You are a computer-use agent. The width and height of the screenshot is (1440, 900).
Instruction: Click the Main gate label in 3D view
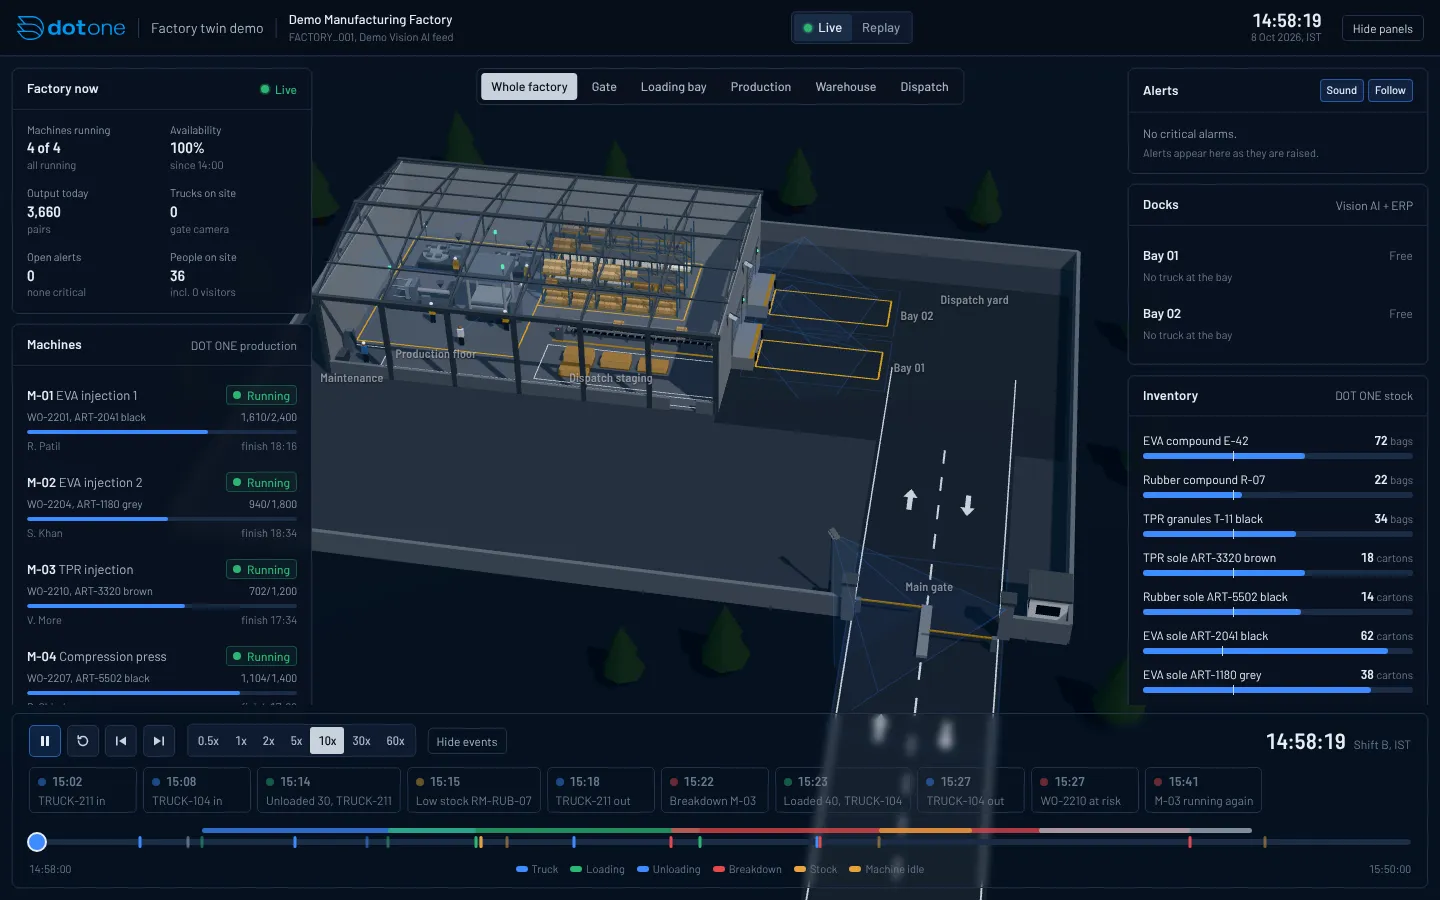point(929,587)
